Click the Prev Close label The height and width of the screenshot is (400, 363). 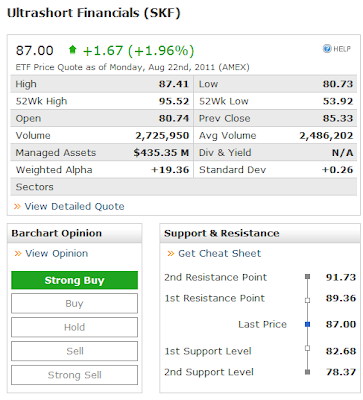[x=225, y=118]
